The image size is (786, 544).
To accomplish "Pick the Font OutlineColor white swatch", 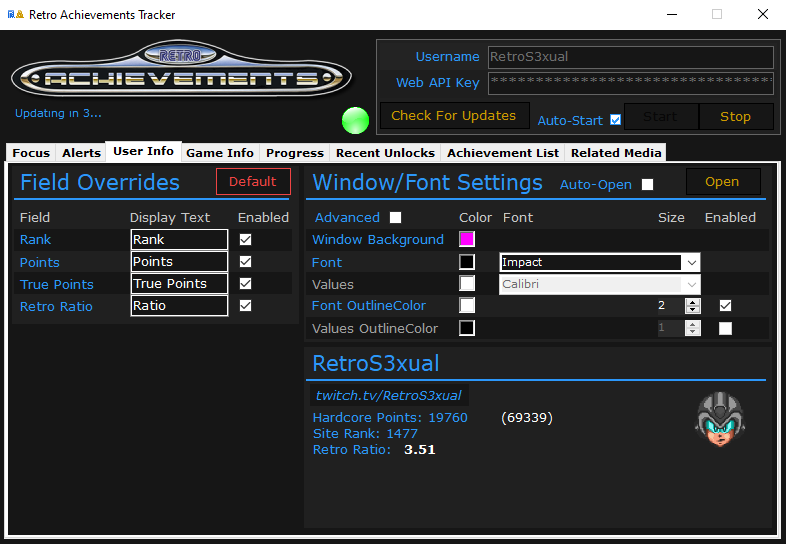I will tap(467, 305).
